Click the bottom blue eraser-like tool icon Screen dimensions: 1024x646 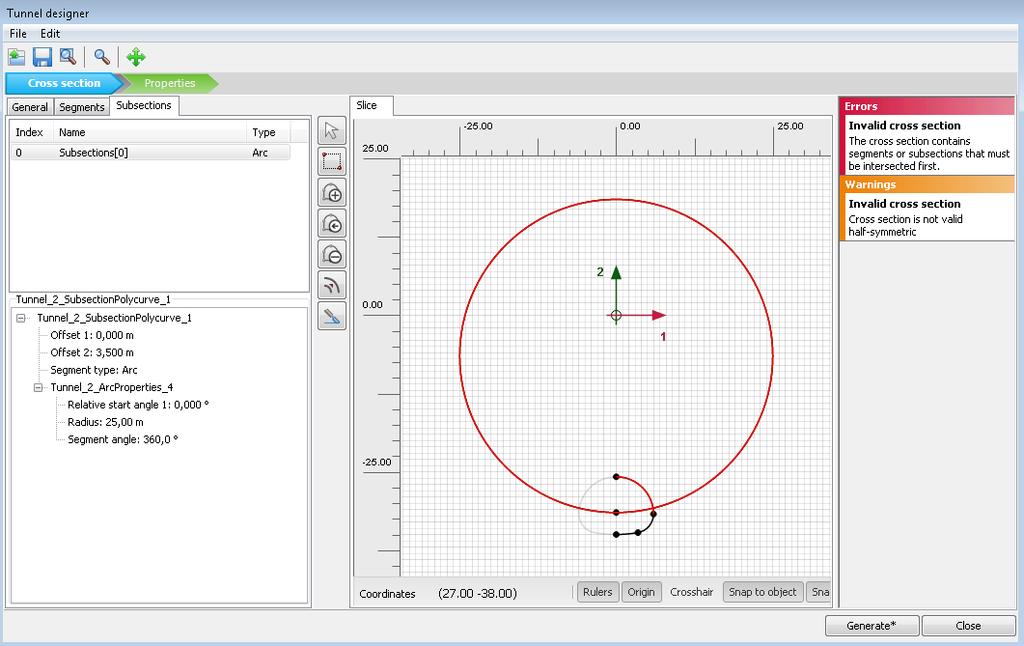click(332, 317)
